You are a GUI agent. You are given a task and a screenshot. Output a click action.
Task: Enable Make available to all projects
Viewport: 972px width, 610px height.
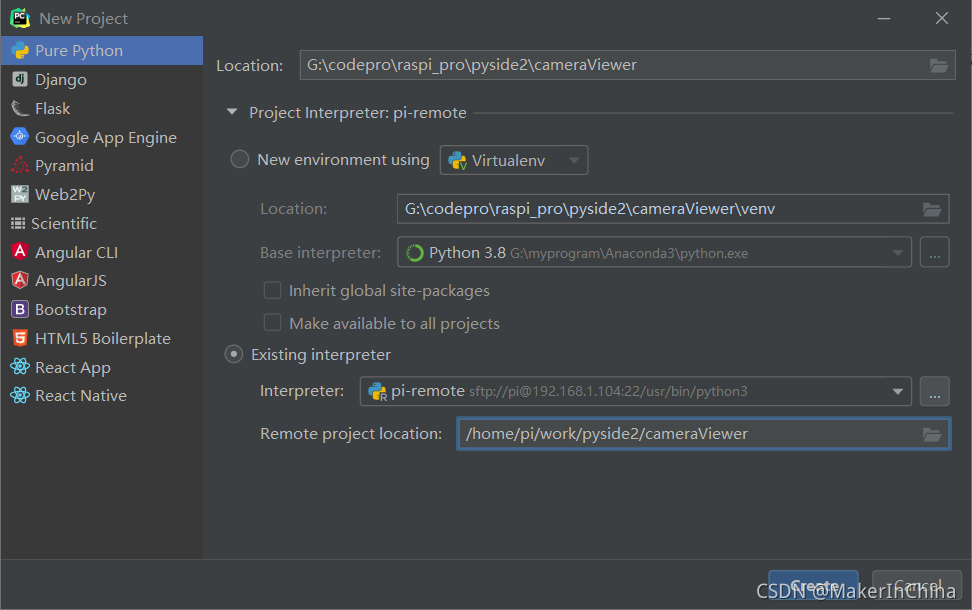pyautogui.click(x=272, y=323)
